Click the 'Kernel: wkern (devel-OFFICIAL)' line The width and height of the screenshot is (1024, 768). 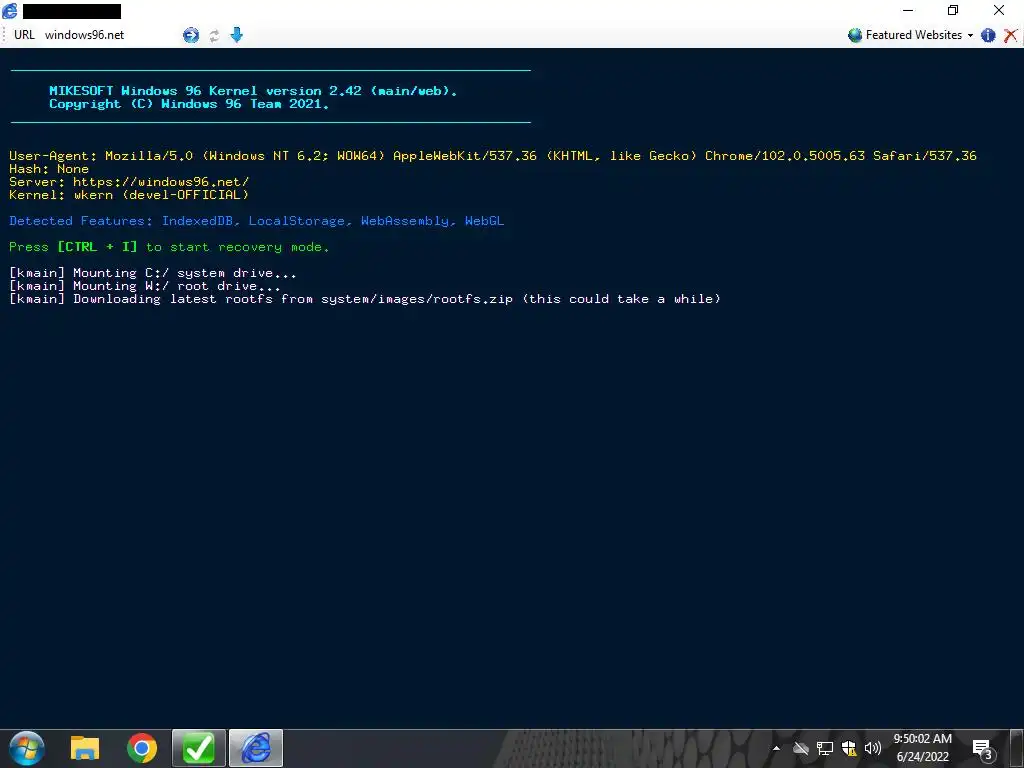(129, 195)
